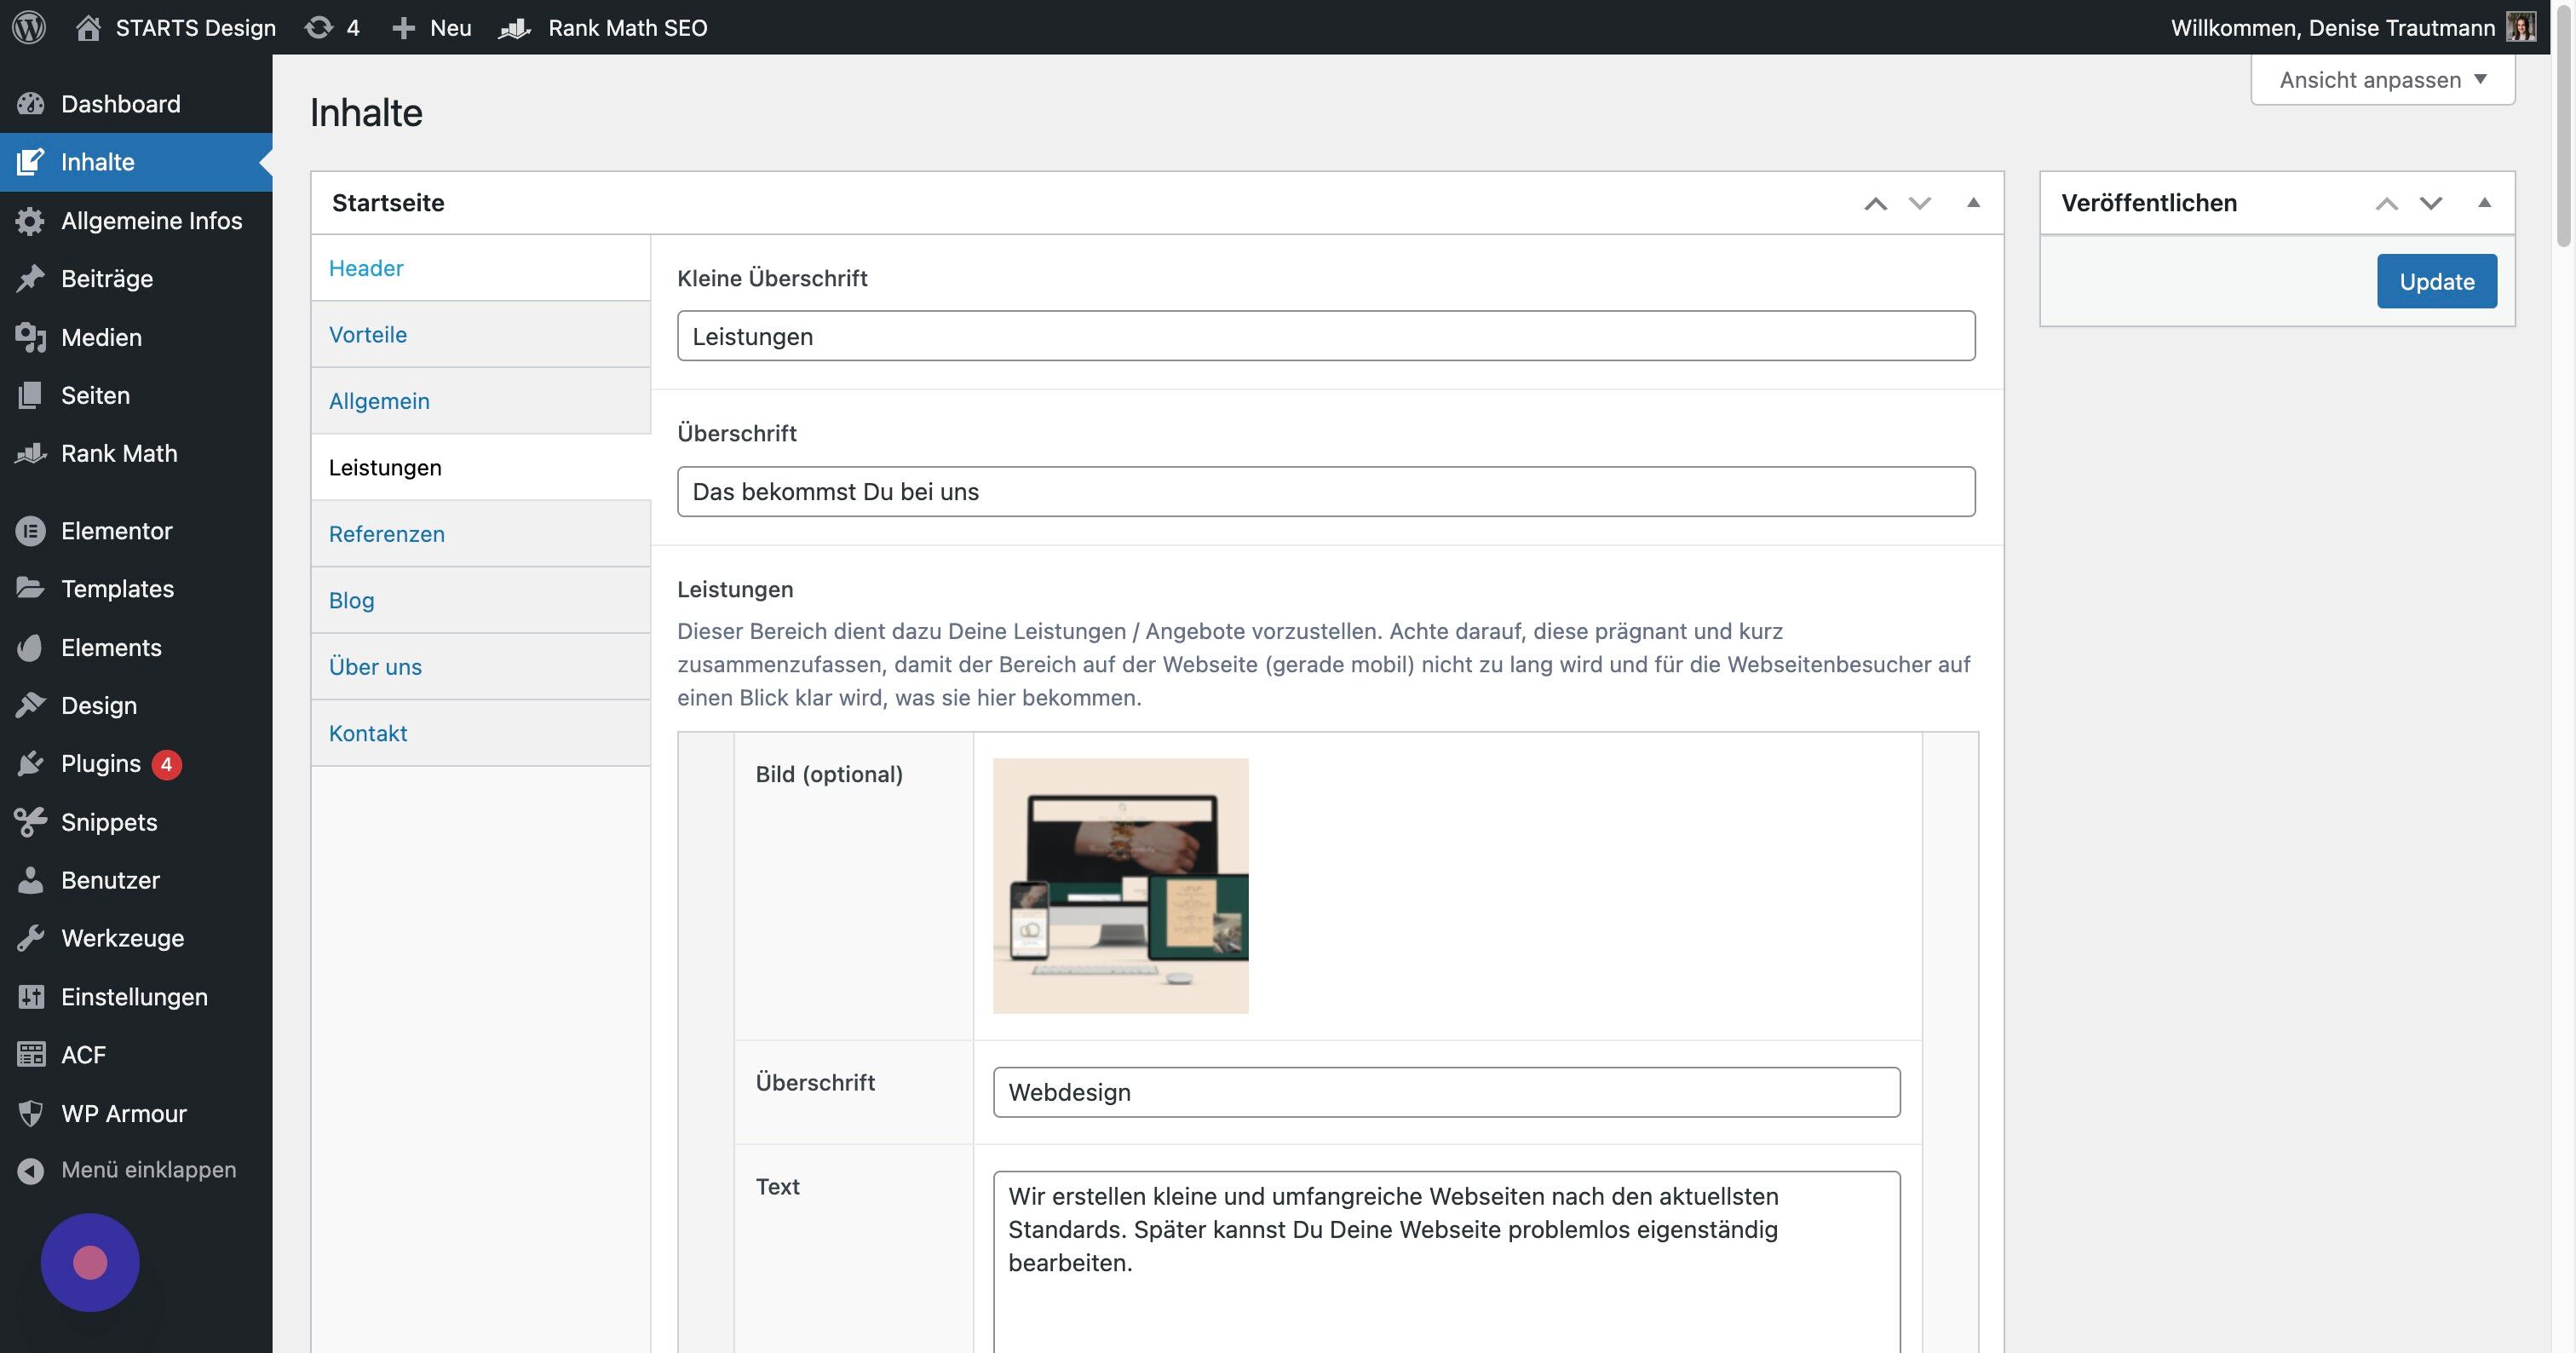Click the Benutzer person icon

pyautogui.click(x=30, y=880)
